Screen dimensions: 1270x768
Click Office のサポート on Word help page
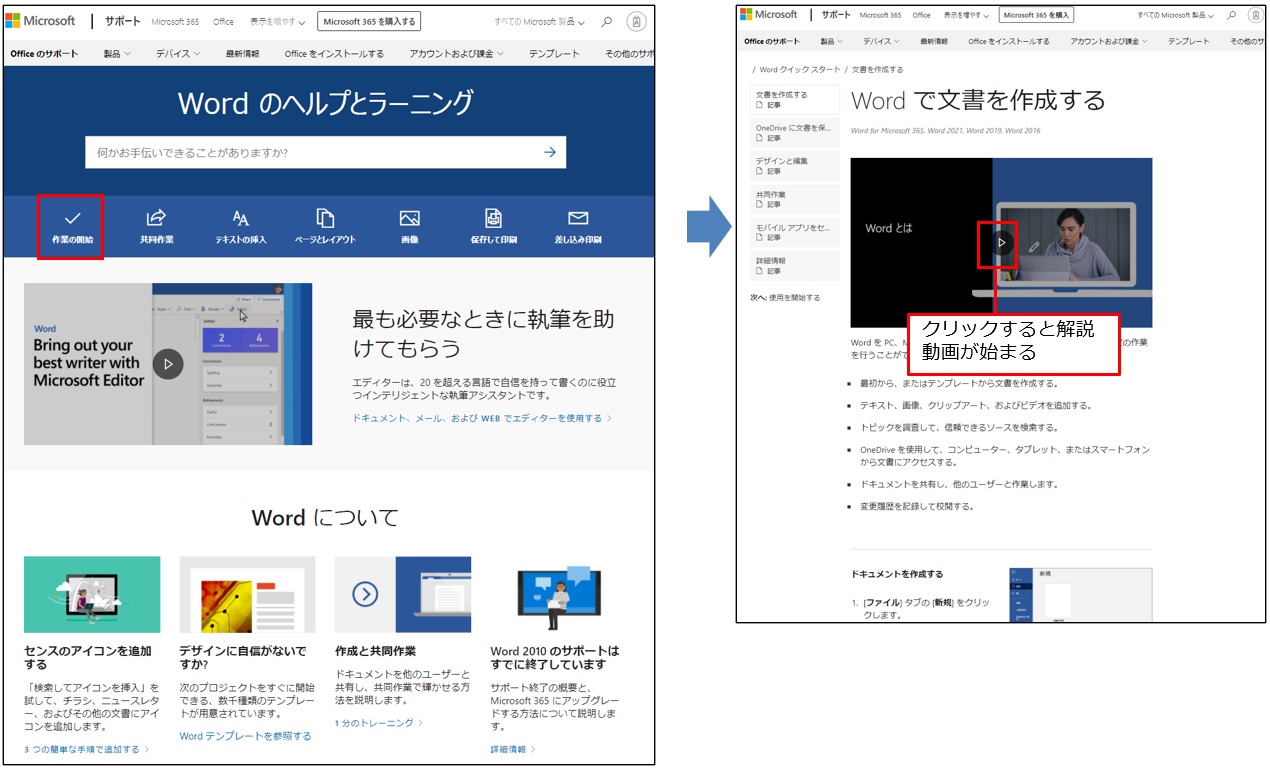point(44,53)
